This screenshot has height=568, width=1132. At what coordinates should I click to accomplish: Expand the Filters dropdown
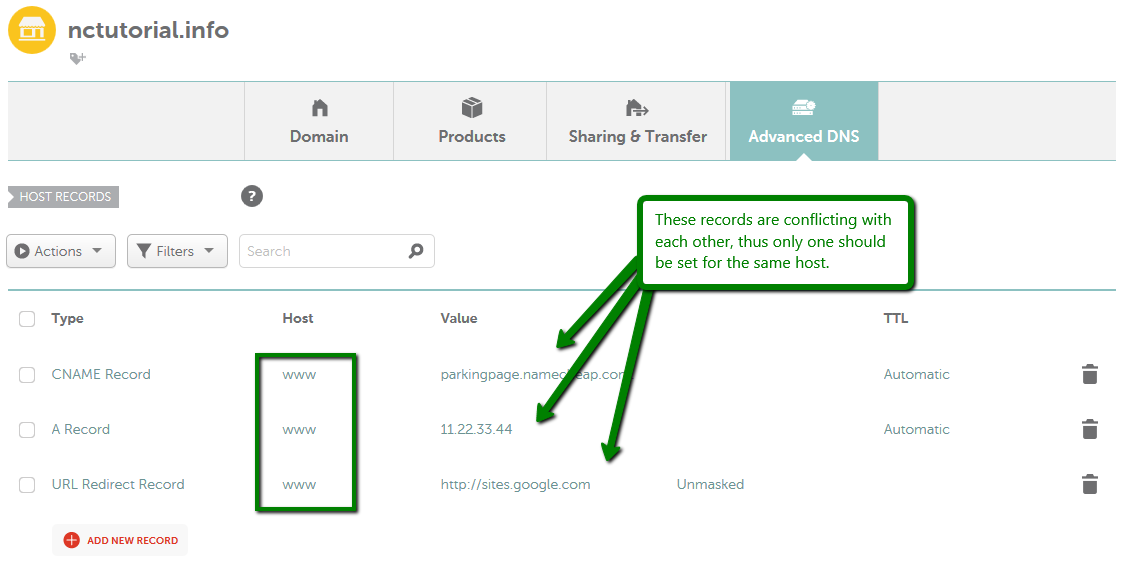[177, 251]
